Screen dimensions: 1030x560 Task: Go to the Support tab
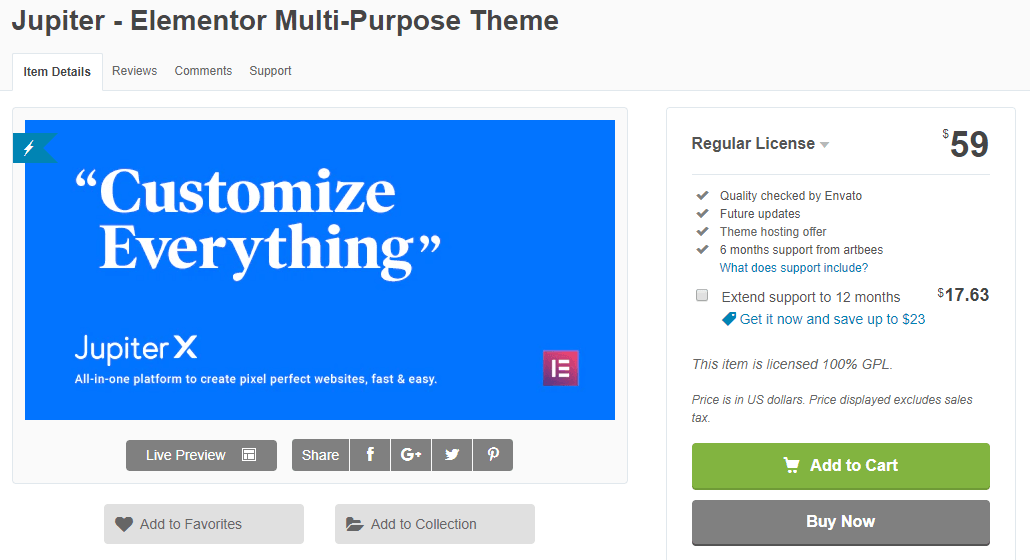[x=270, y=71]
